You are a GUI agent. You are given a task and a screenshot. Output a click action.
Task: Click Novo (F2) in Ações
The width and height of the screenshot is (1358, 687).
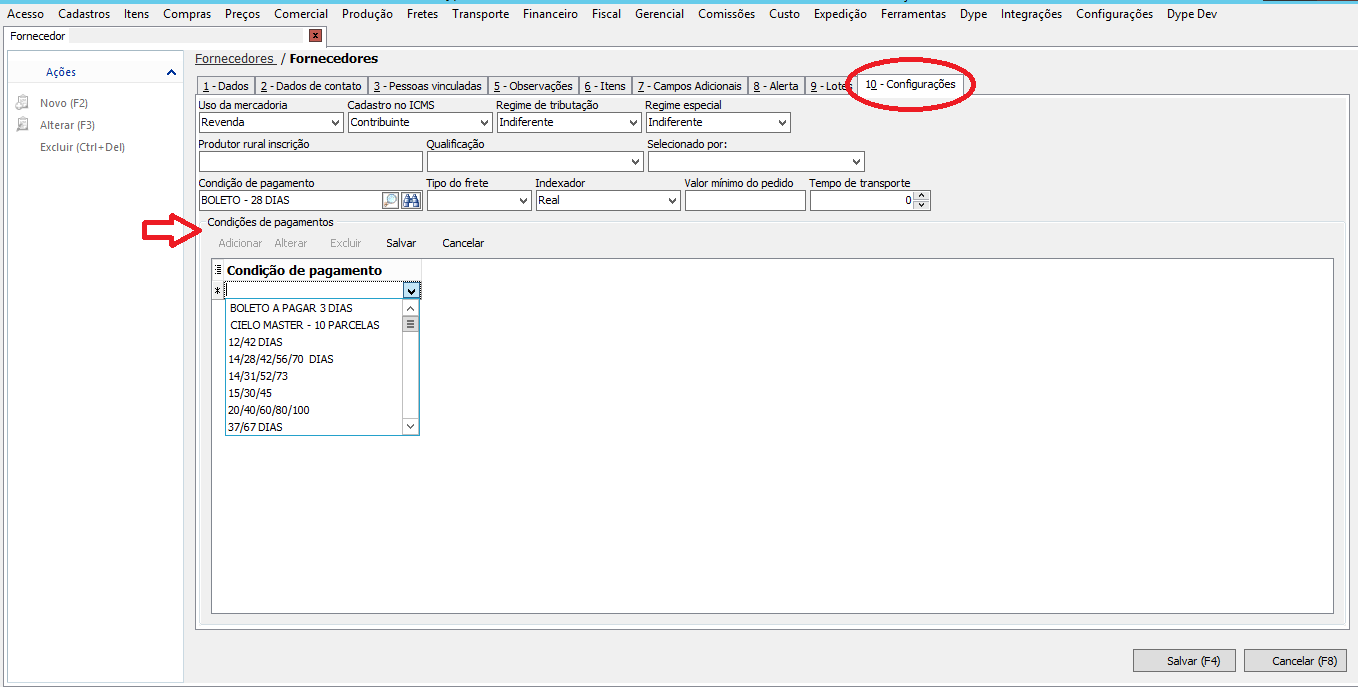click(65, 103)
